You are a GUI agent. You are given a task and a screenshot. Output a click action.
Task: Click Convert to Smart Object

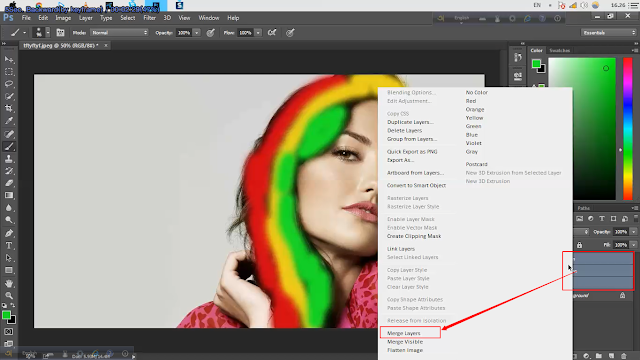[416, 185]
